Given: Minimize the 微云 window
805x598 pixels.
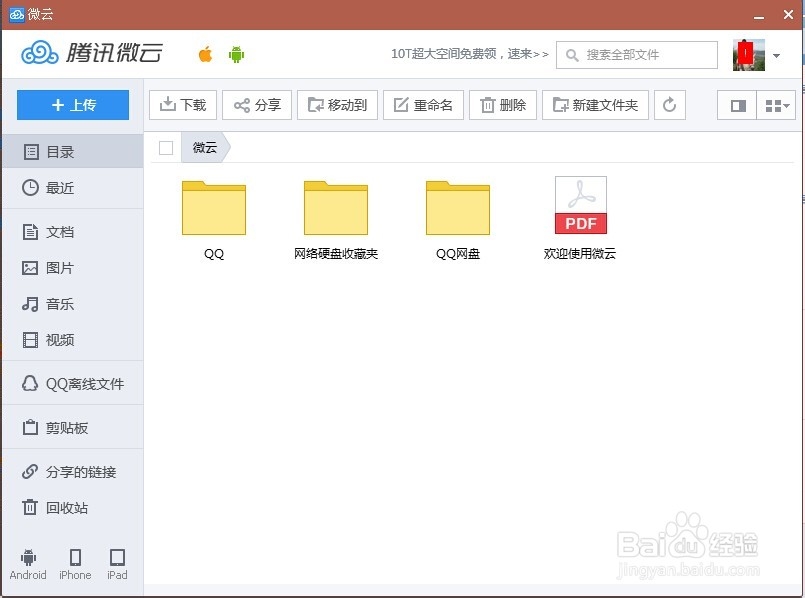Looking at the screenshot, I should pyautogui.click(x=759, y=15).
